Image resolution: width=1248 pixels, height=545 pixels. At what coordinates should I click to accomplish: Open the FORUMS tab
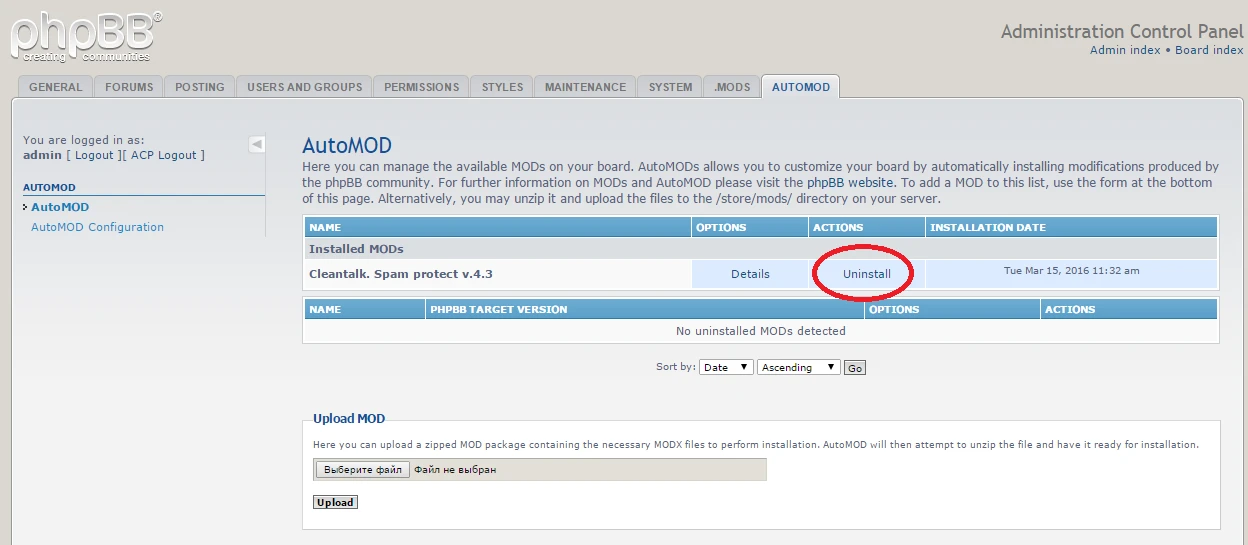[129, 87]
